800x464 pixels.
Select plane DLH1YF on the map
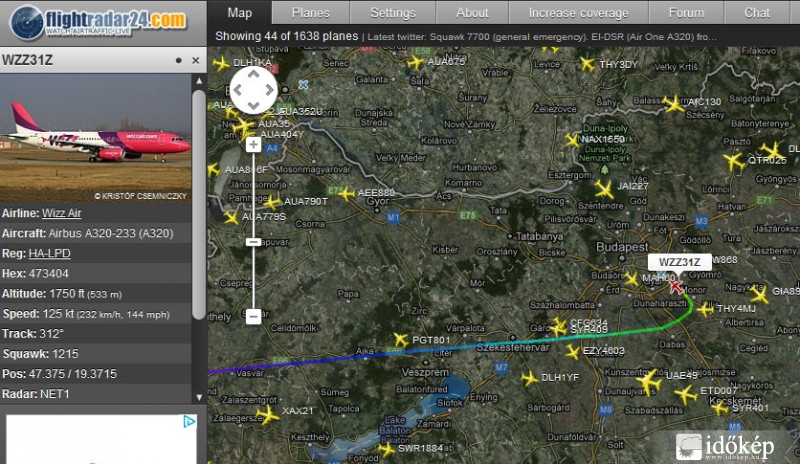pyautogui.click(x=530, y=378)
